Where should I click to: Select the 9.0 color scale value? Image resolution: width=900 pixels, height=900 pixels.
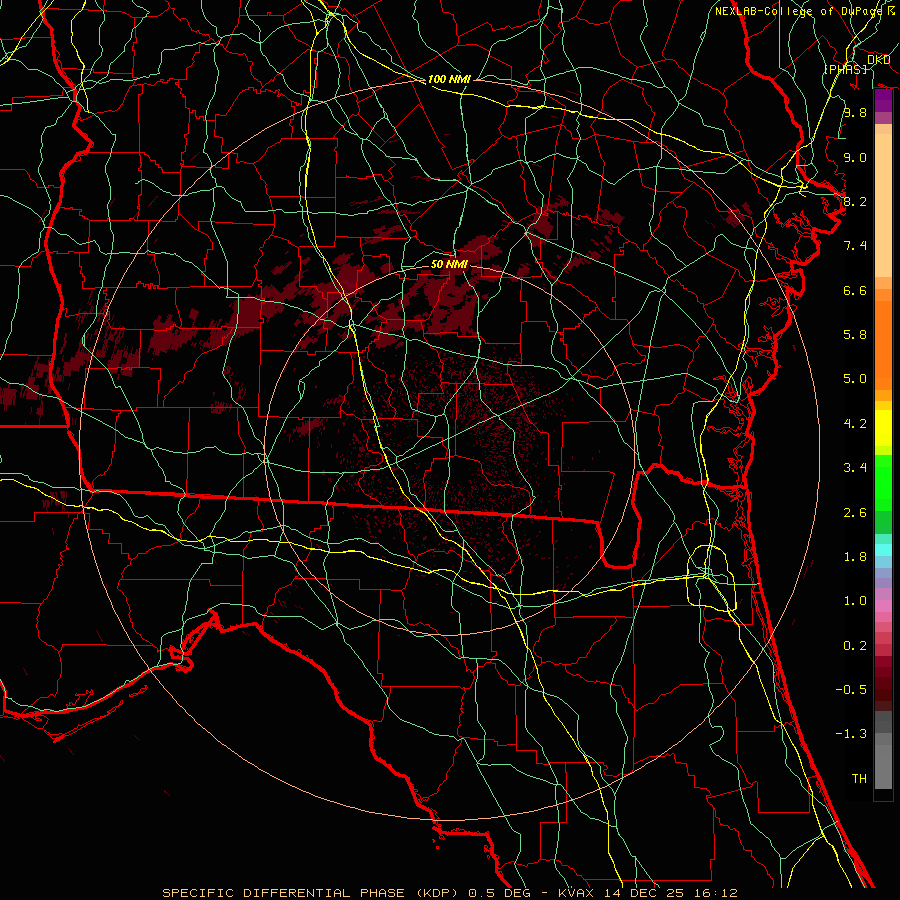point(855,157)
